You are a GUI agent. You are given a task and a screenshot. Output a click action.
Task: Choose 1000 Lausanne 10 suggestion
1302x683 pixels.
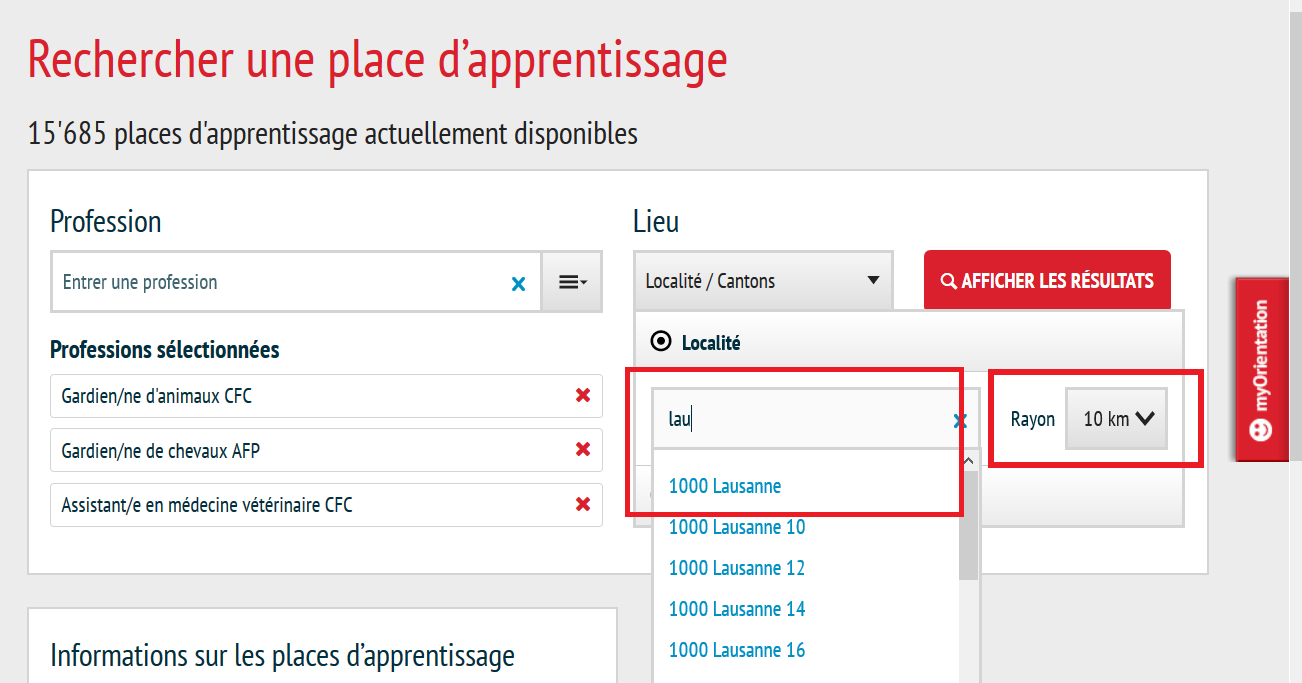(x=737, y=527)
